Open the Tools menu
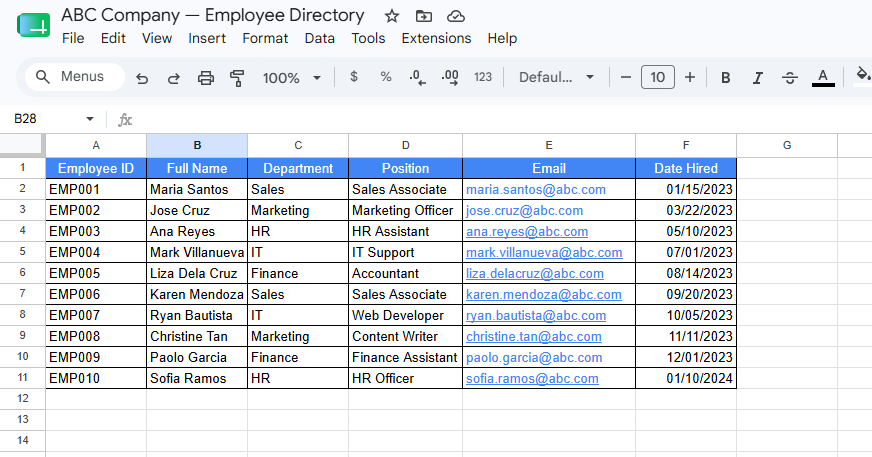The height and width of the screenshot is (457, 872). [x=368, y=38]
